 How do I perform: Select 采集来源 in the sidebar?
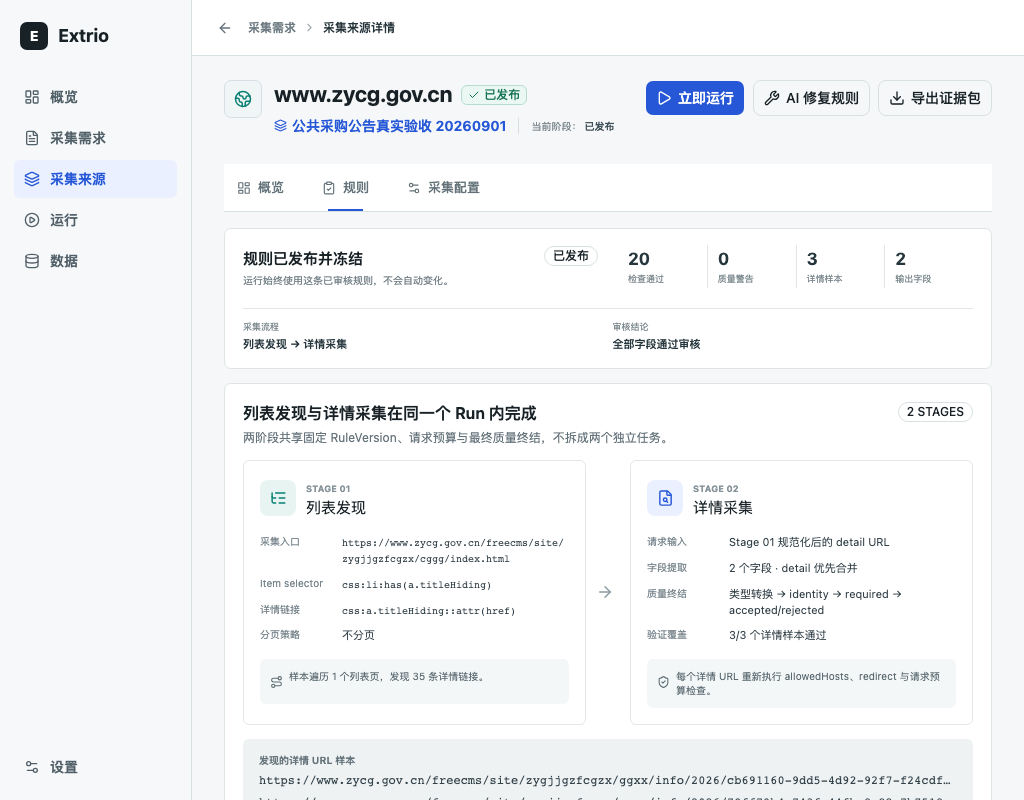tap(95, 179)
